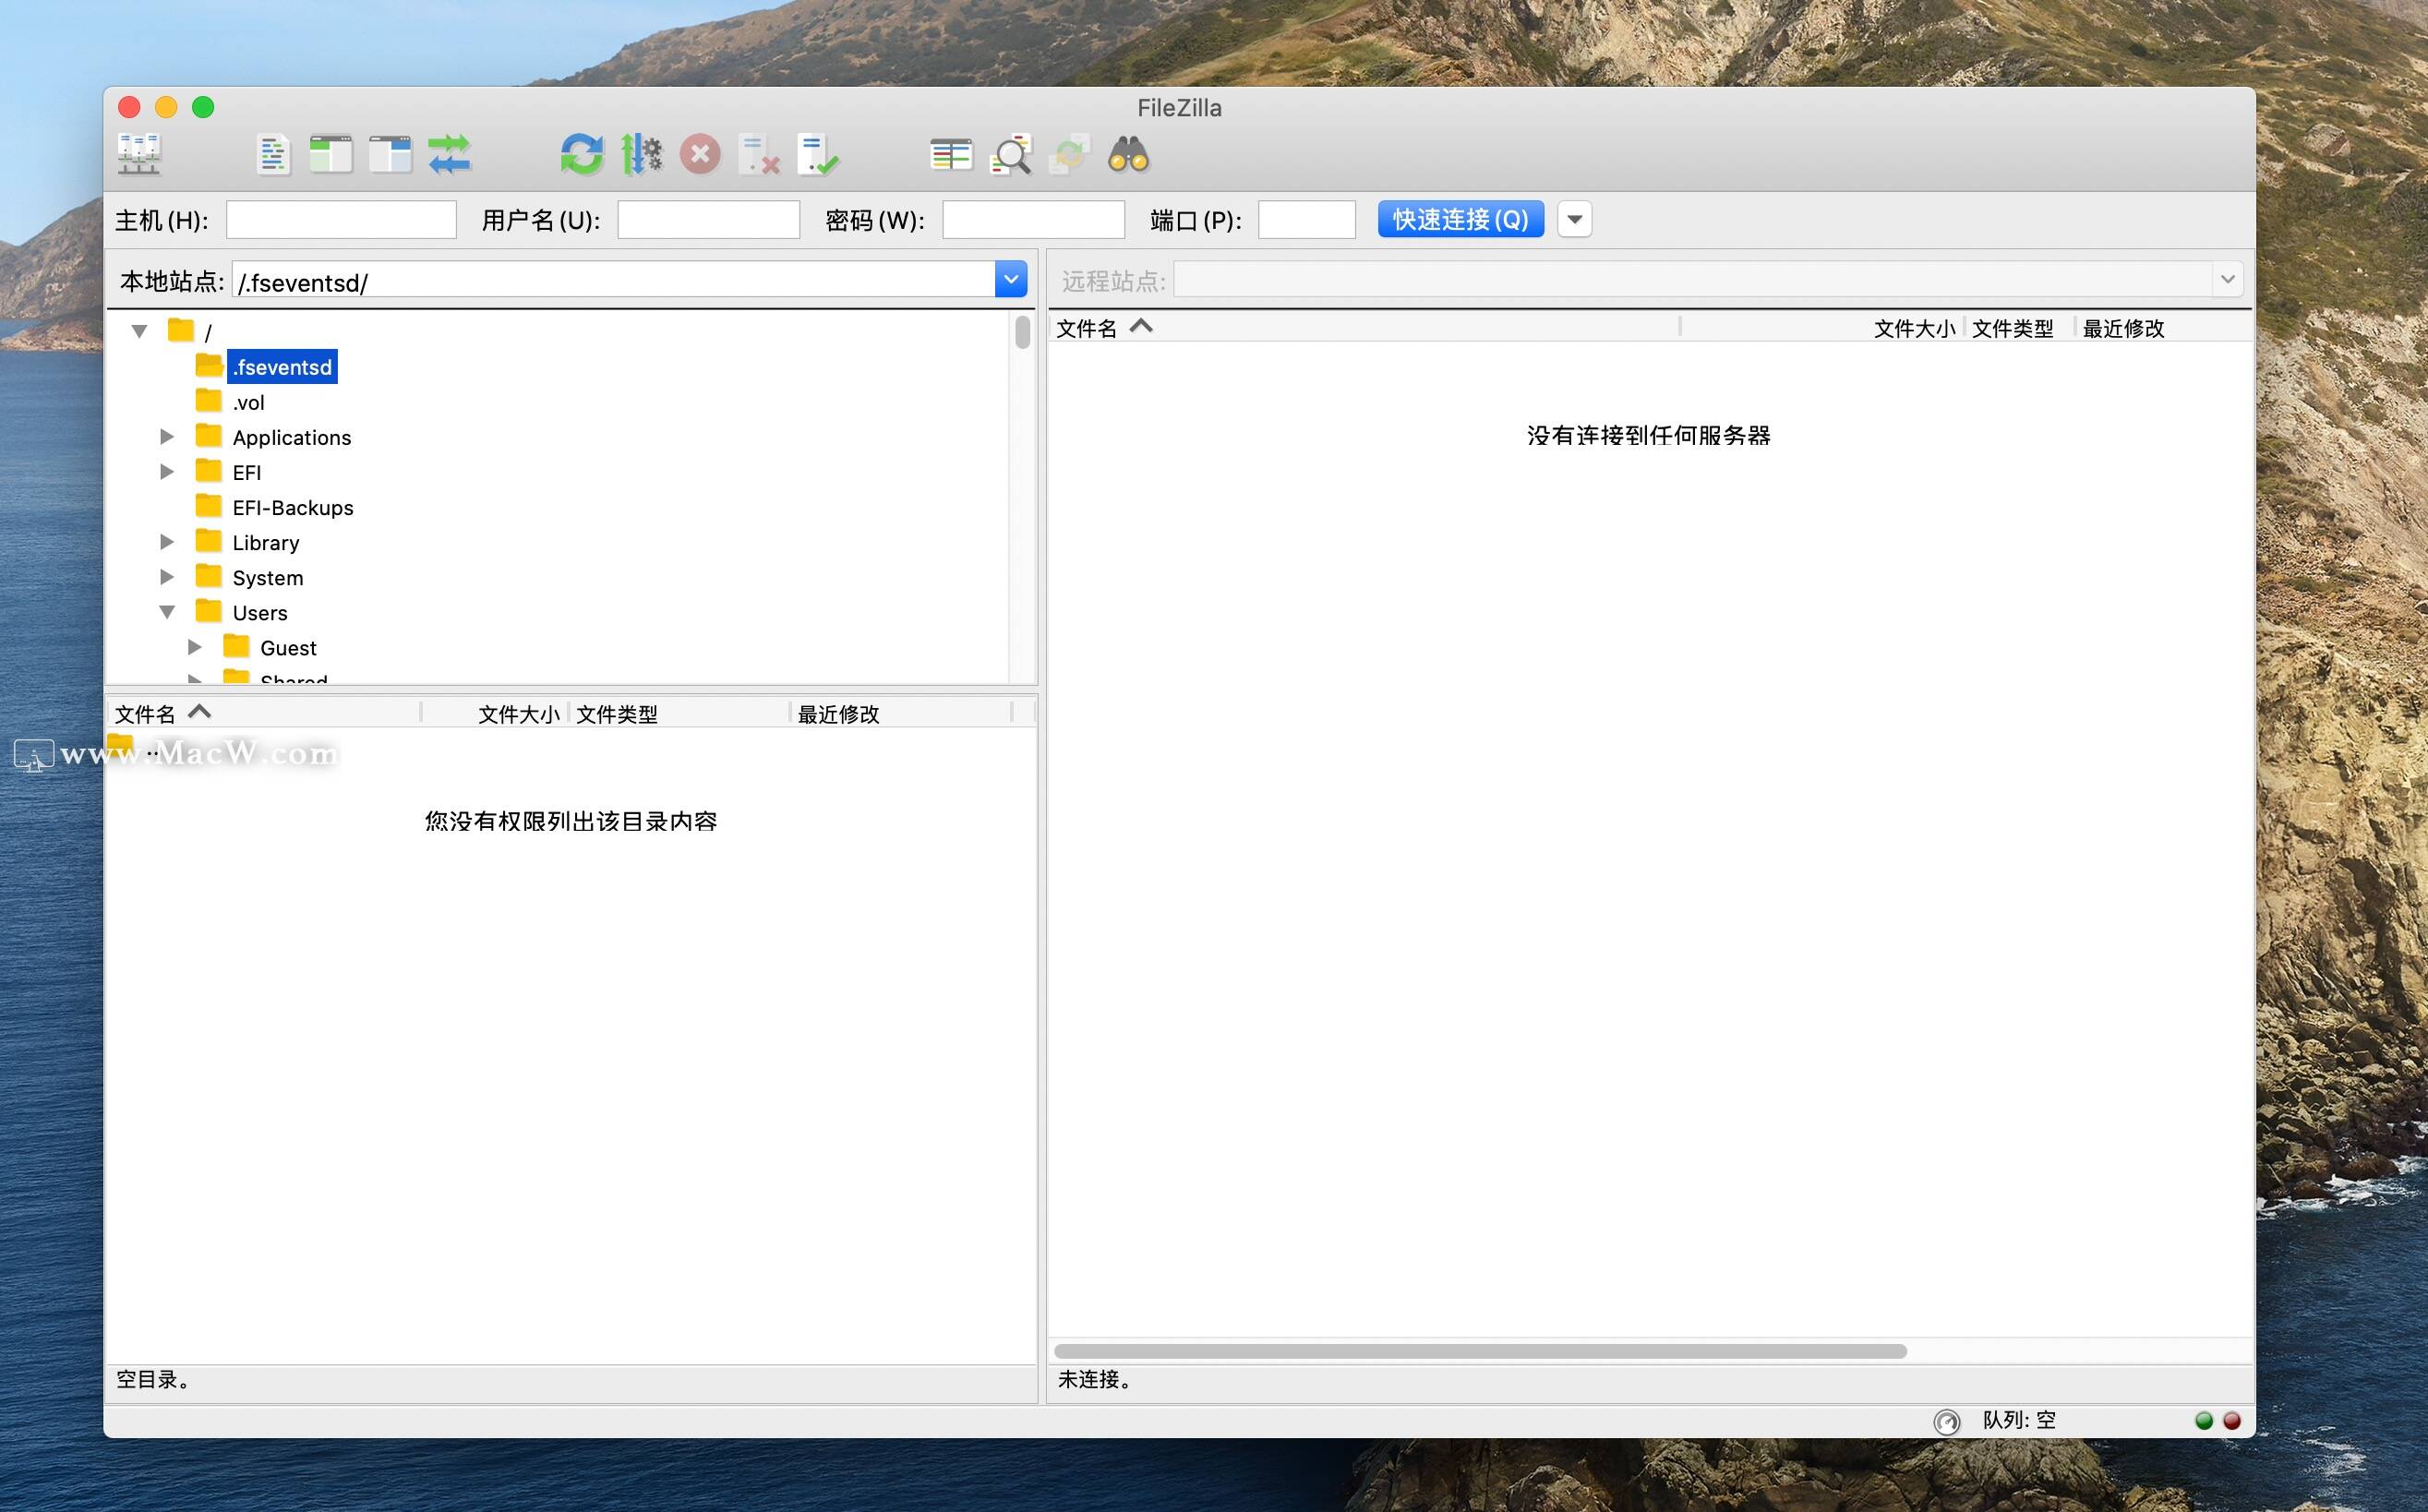Click the 端口 (P) port field
The width and height of the screenshot is (2428, 1512).
point(1306,219)
